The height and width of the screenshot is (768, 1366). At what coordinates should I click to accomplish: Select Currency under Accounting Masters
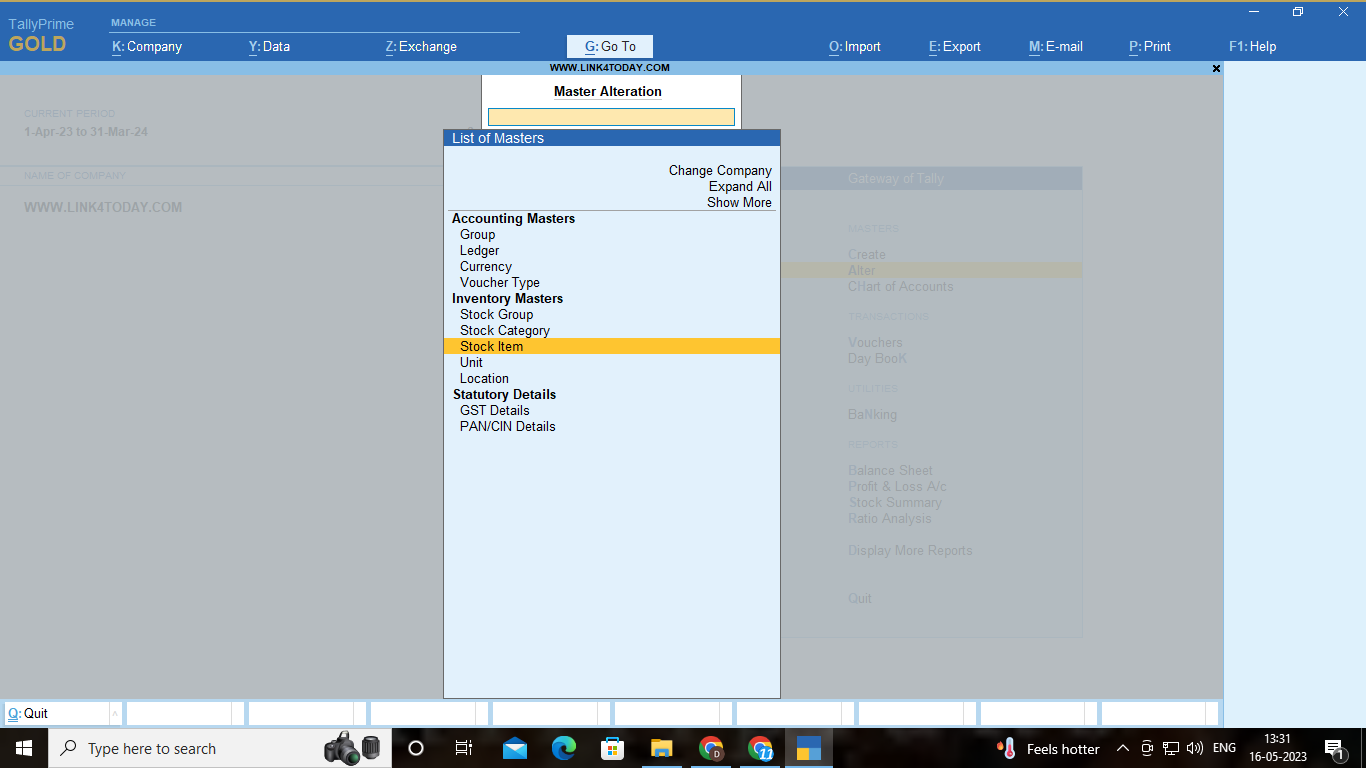(485, 266)
